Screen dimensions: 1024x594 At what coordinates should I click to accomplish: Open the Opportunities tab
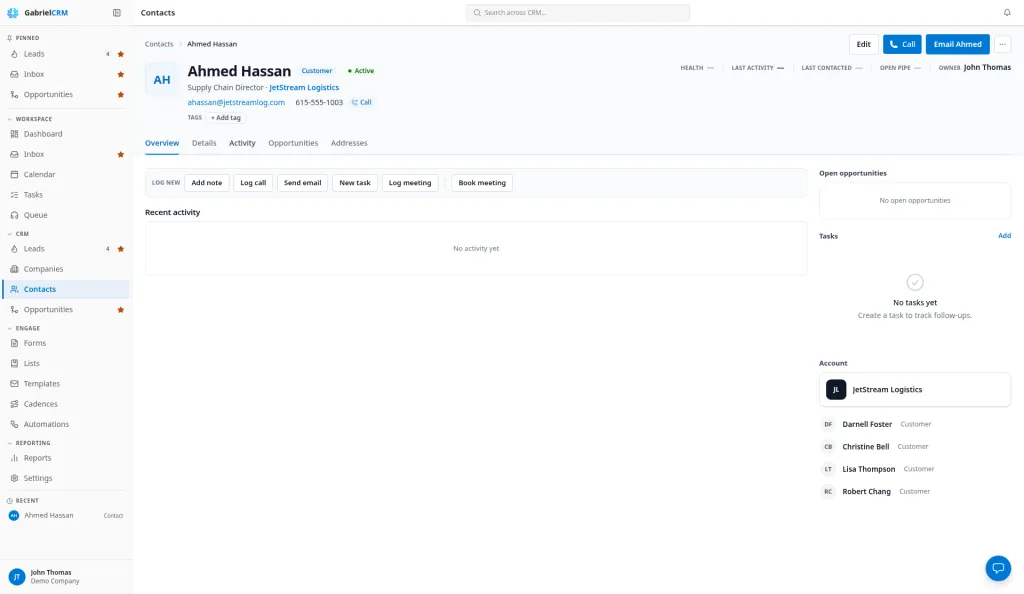[293, 143]
